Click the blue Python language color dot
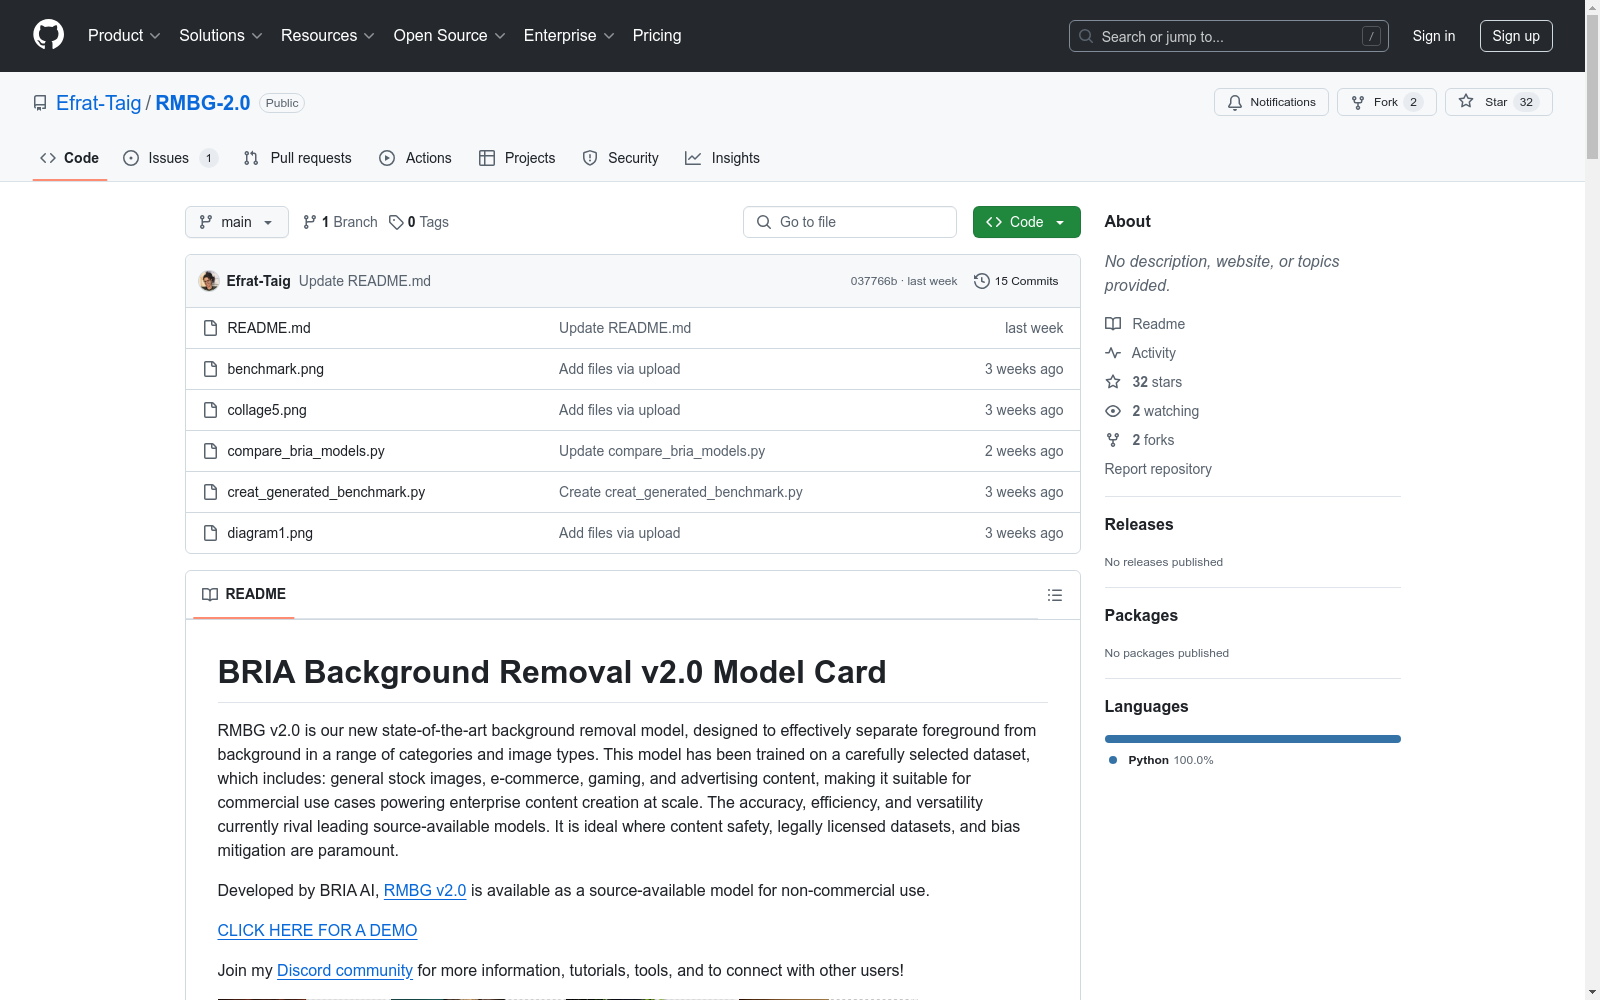Viewport: 1600px width, 1000px height. [1113, 760]
